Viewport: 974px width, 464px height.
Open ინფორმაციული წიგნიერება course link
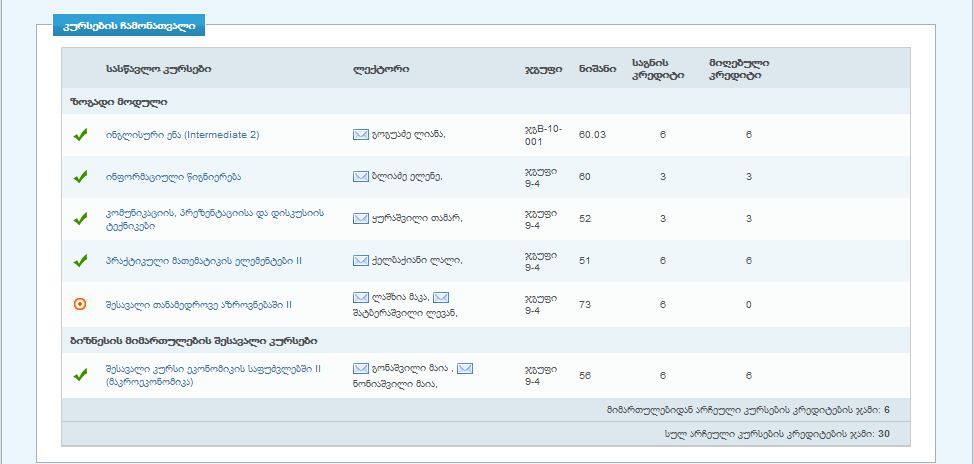tap(173, 177)
